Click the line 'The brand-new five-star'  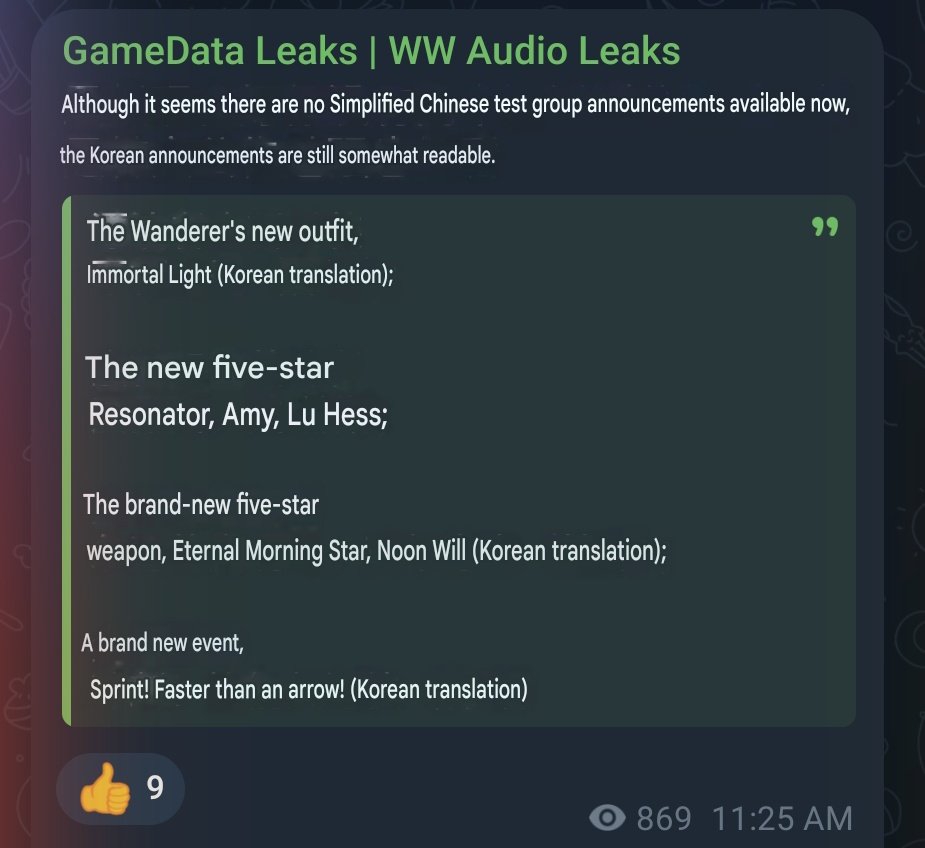point(201,505)
